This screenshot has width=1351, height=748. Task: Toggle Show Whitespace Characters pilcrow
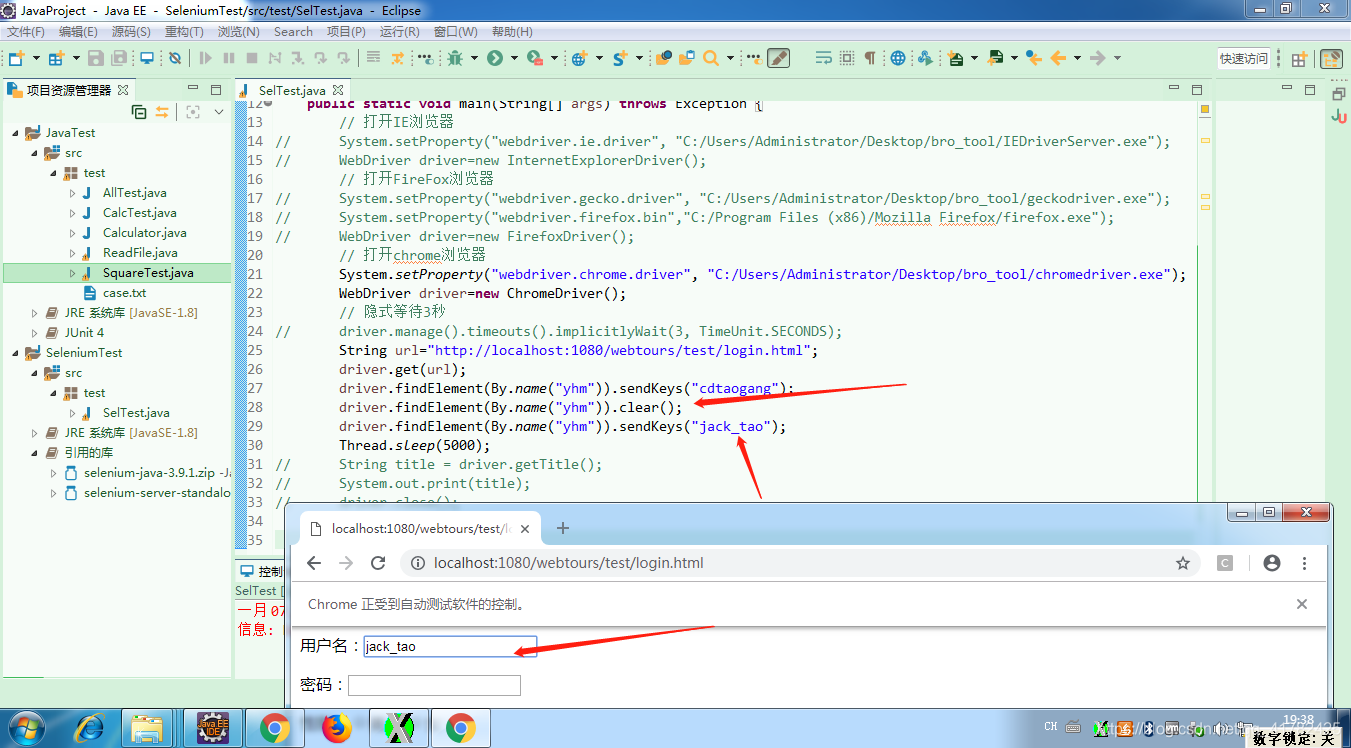pos(870,58)
